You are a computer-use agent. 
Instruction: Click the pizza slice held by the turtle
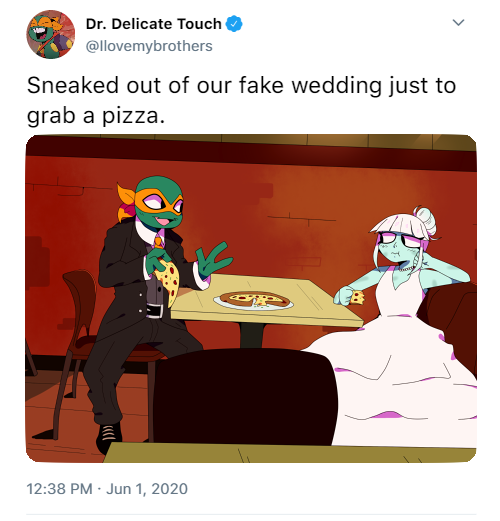pyautogui.click(x=168, y=280)
